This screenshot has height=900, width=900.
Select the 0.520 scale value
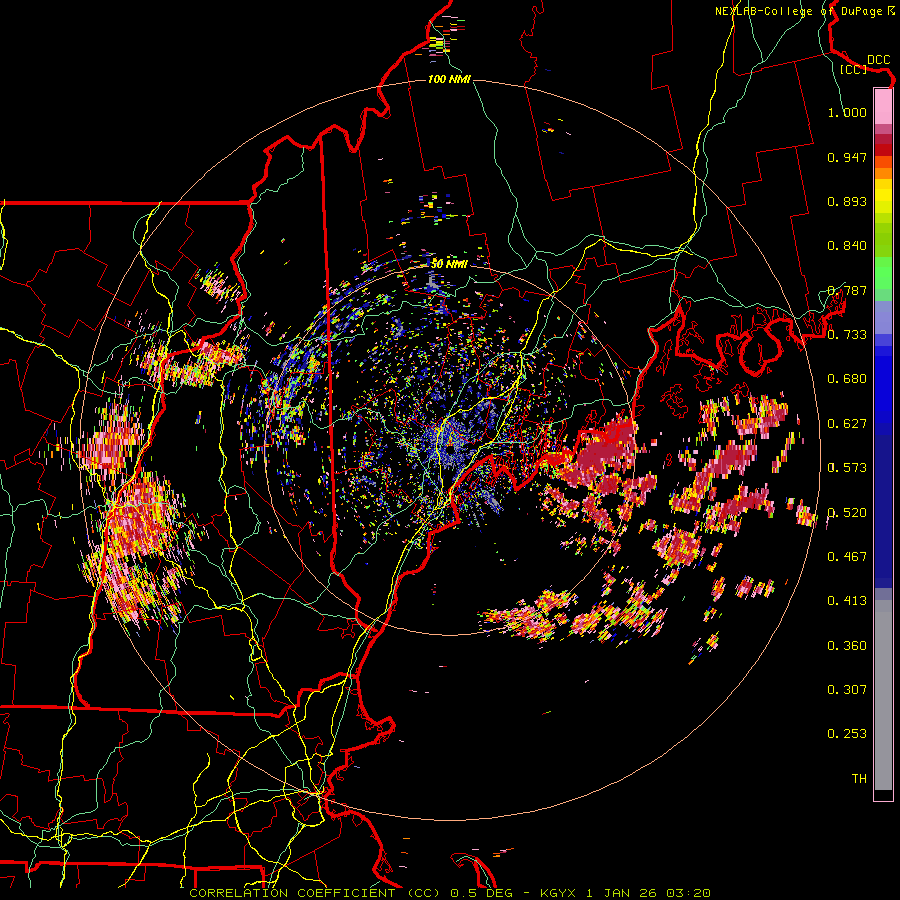click(x=847, y=513)
